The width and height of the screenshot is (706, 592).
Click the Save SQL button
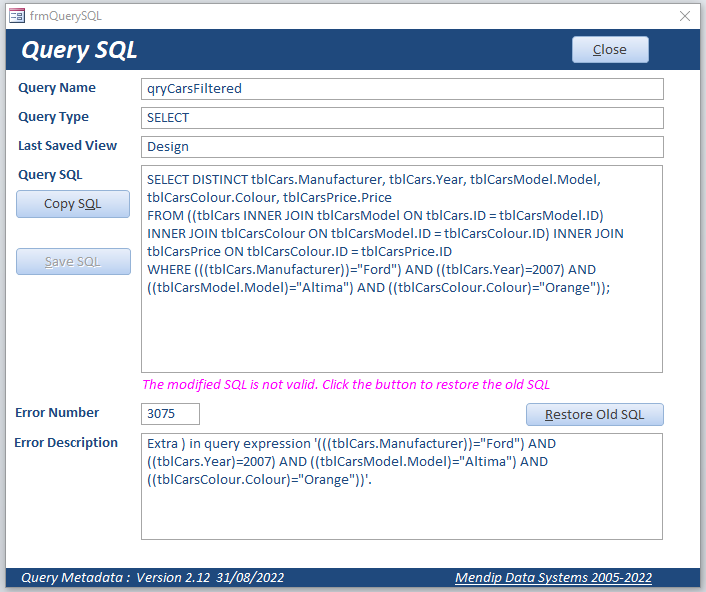point(73,262)
